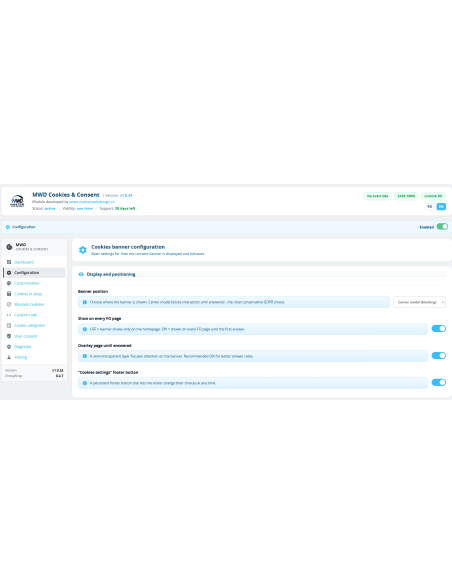This screenshot has width=452, height=584.
Task: Click the Cookies in shop sidebar icon
Action: pos(9,294)
